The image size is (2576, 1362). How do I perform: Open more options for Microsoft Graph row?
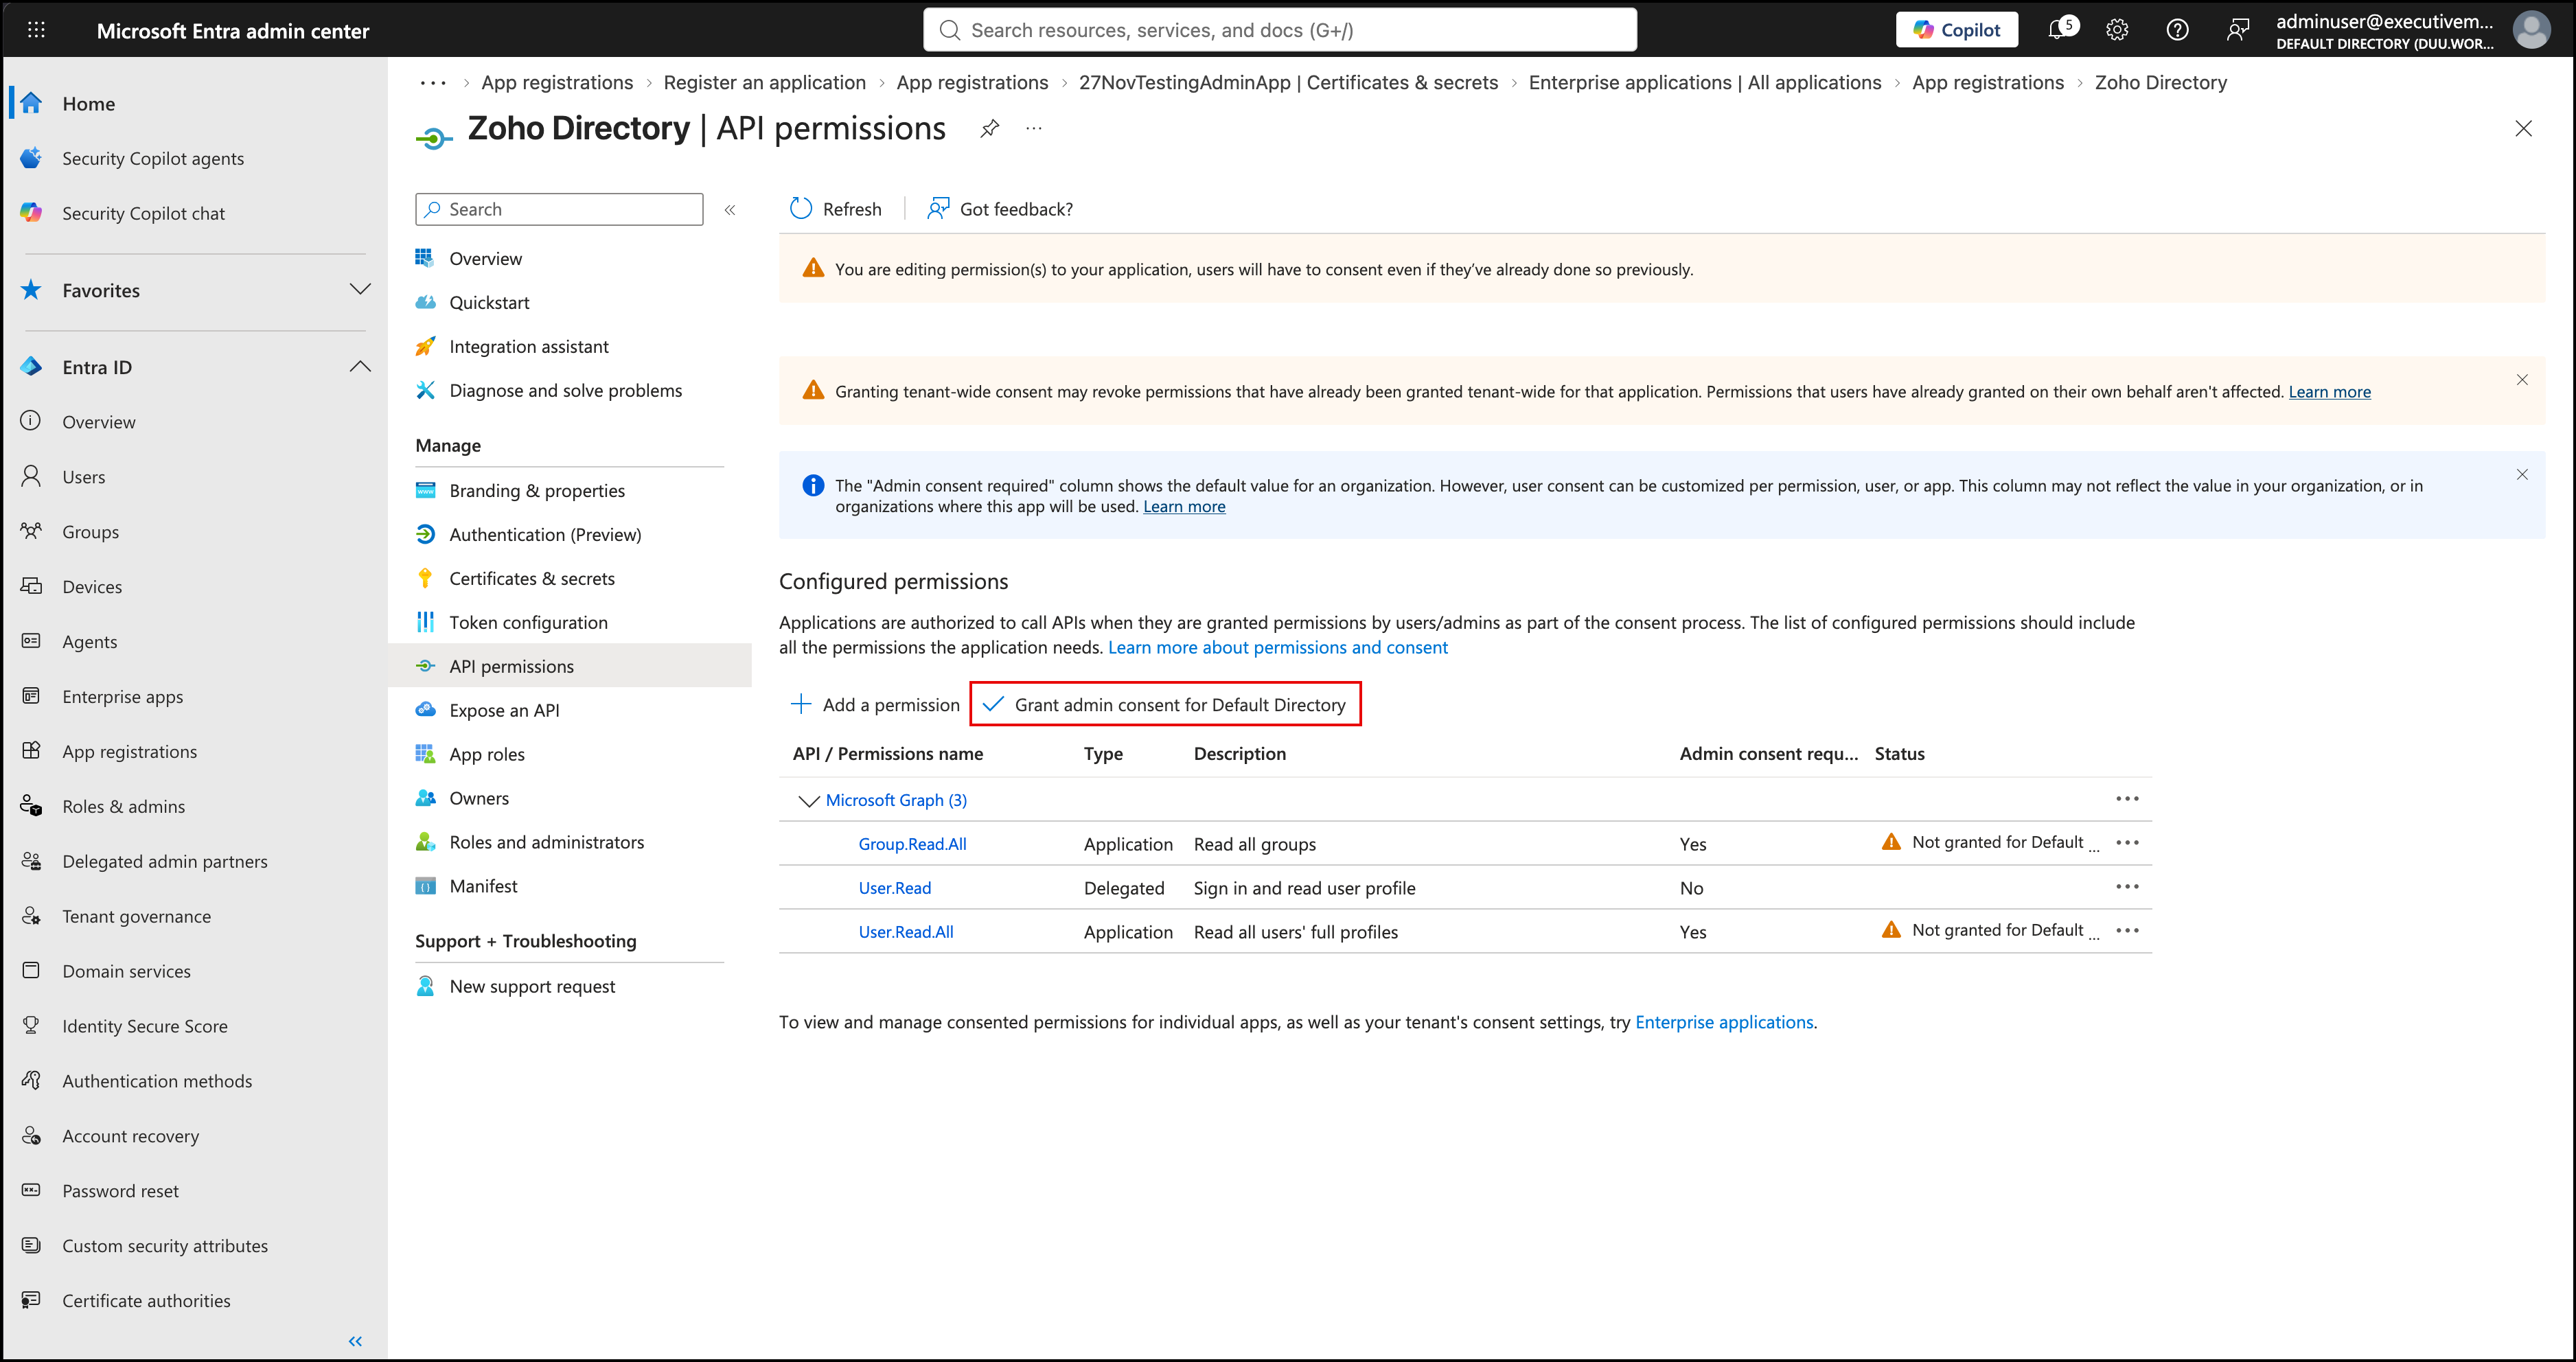(x=2127, y=799)
